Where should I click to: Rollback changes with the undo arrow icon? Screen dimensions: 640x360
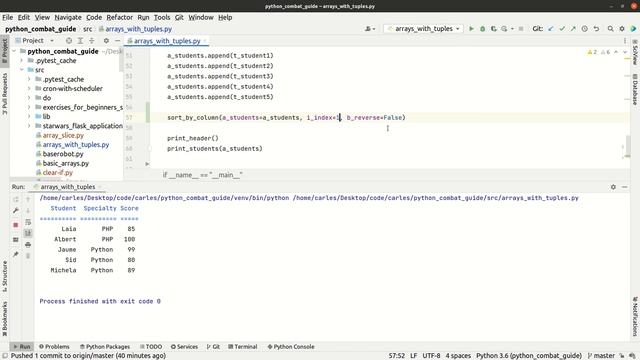(x=596, y=29)
